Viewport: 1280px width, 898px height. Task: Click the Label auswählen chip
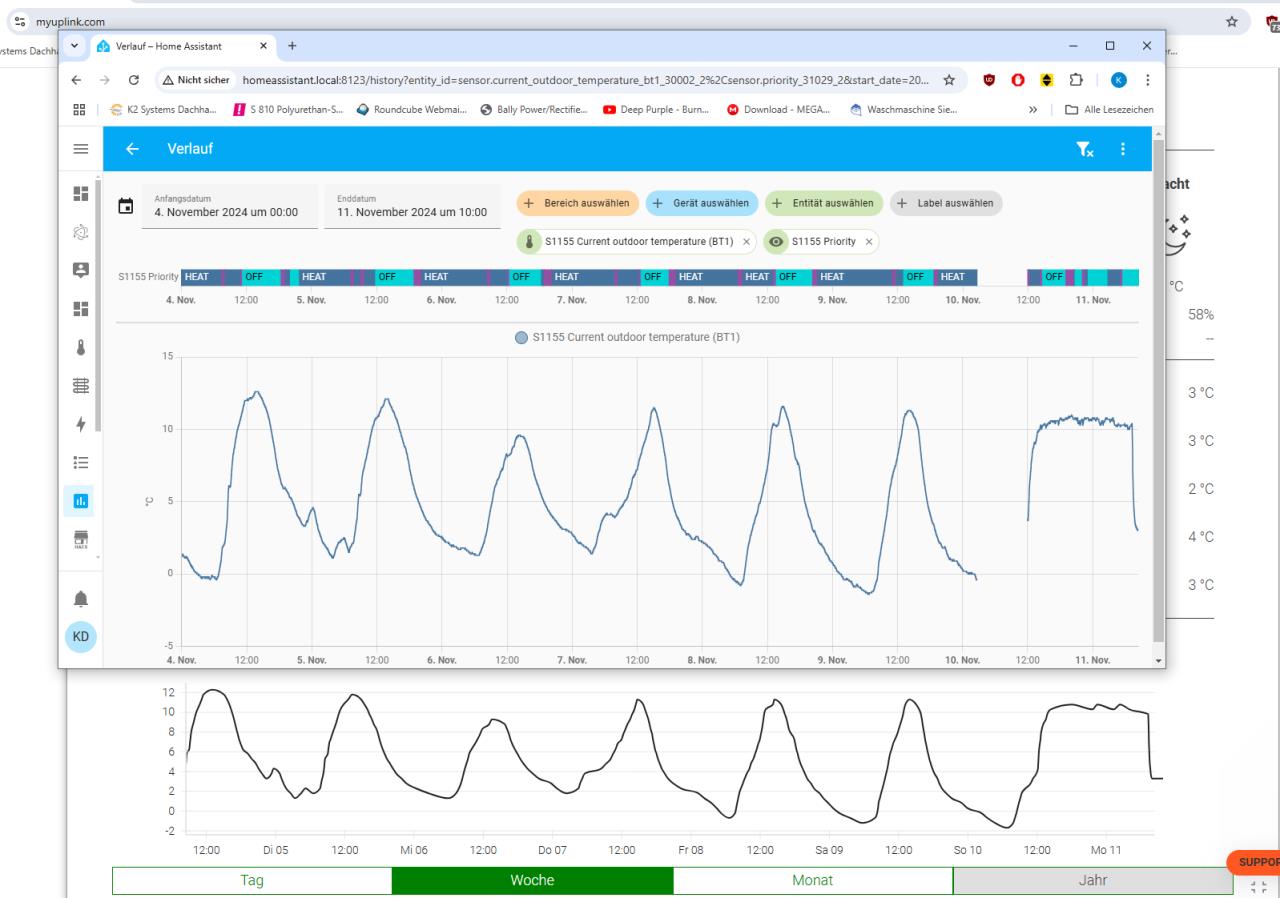coord(946,203)
